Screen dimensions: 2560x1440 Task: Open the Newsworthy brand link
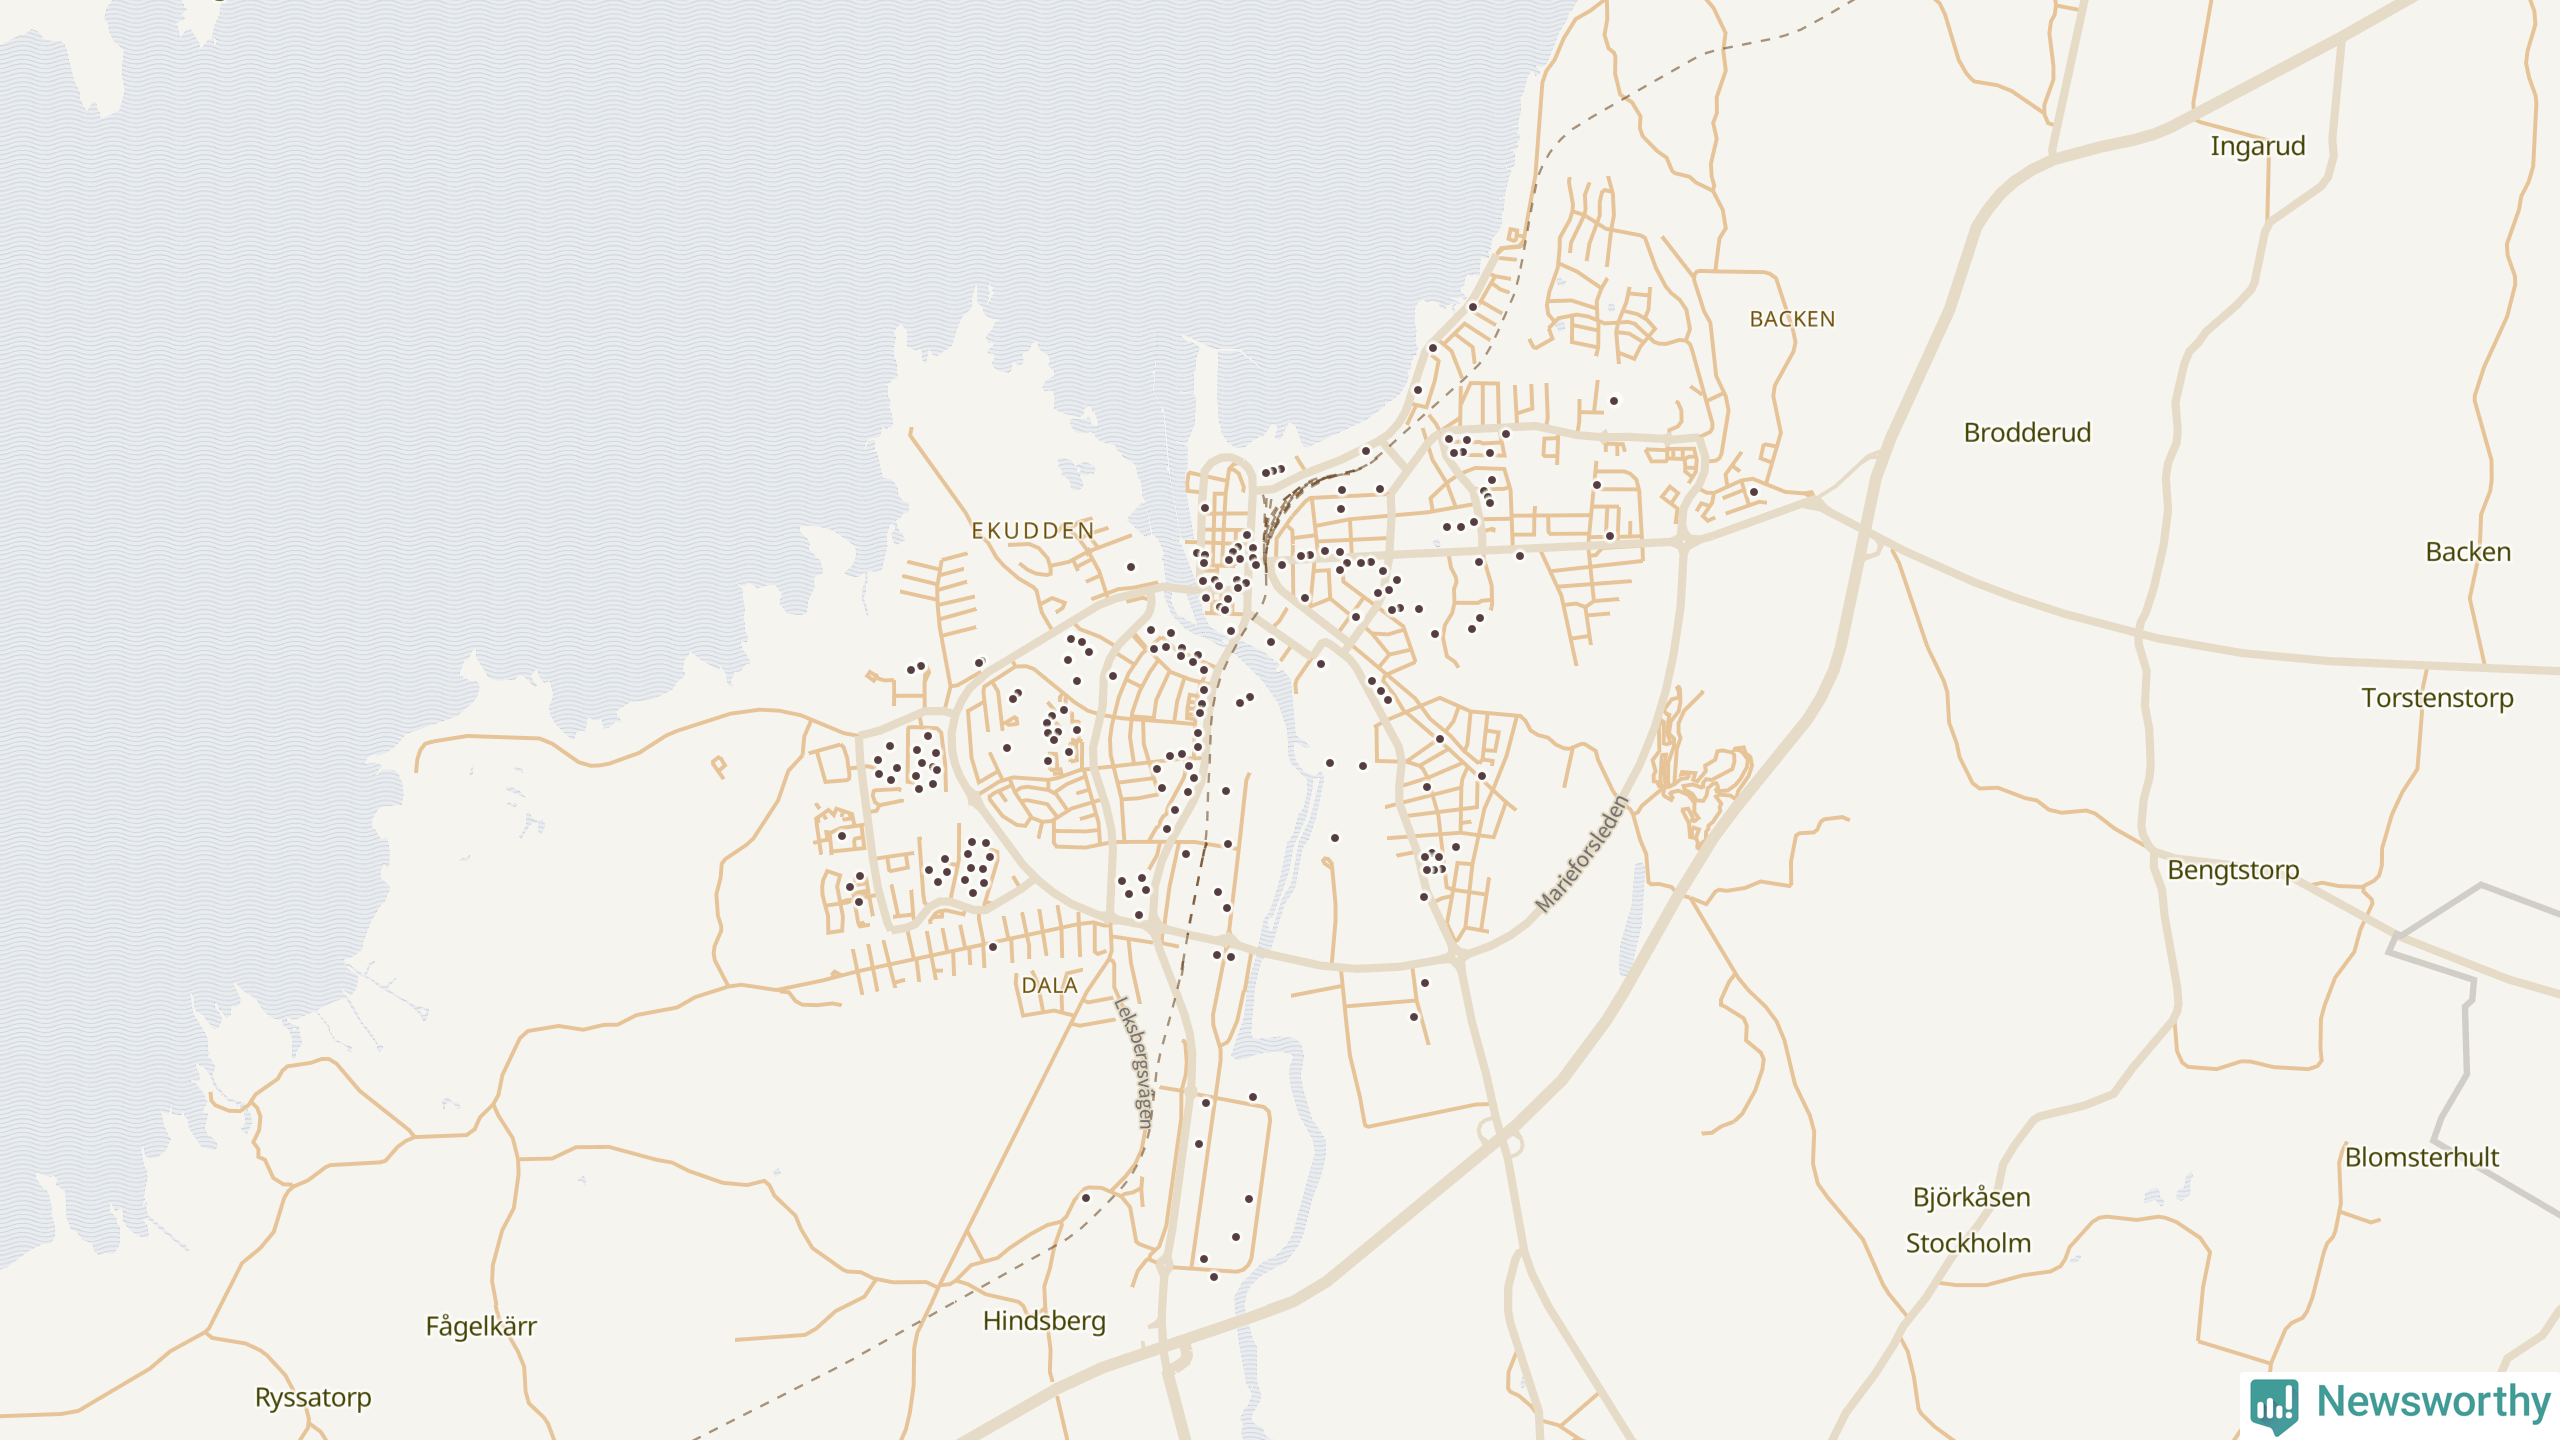point(2400,1404)
